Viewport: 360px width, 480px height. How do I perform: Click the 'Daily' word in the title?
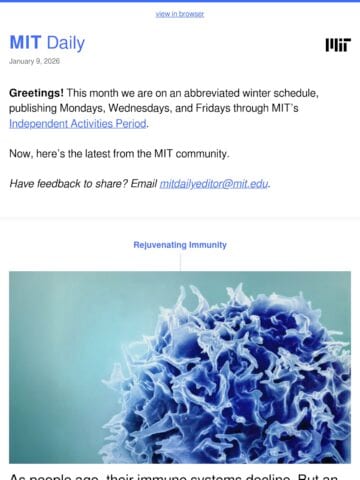click(66, 43)
